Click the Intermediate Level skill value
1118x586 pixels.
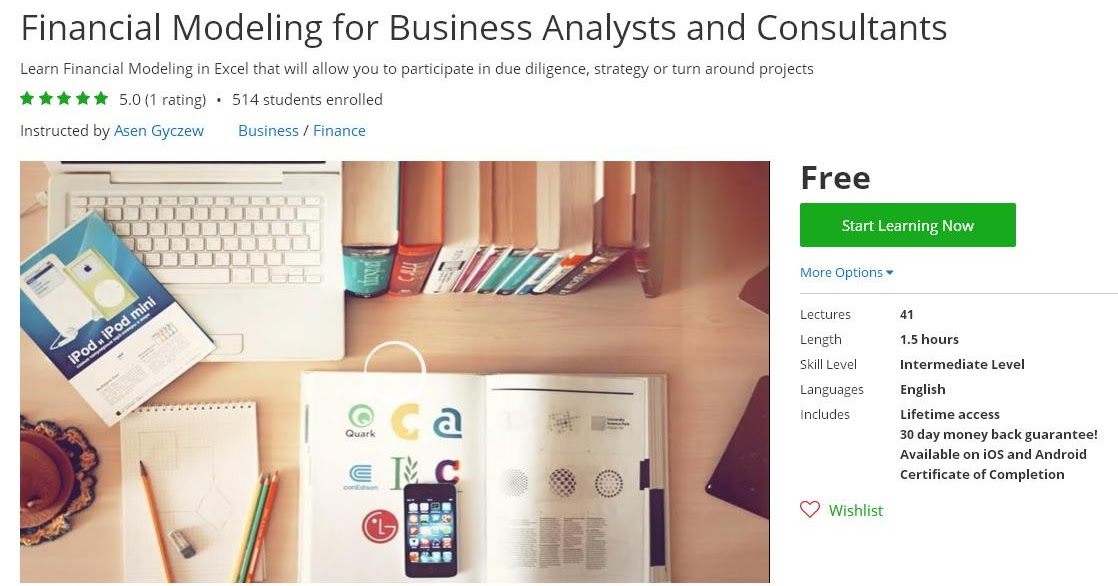[962, 364]
